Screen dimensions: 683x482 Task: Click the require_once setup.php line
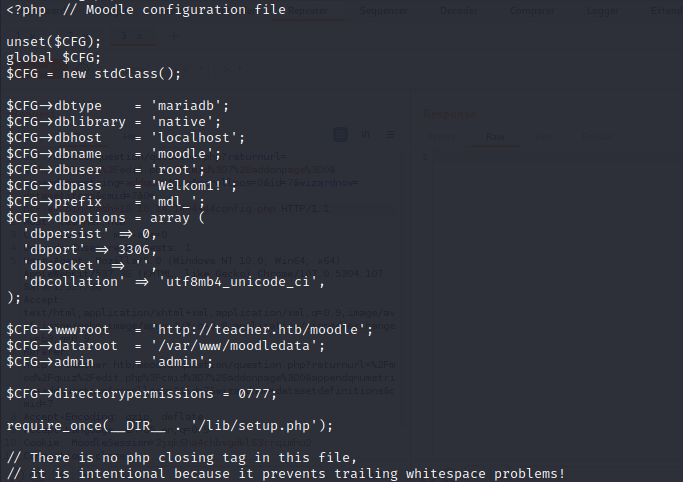(170, 425)
